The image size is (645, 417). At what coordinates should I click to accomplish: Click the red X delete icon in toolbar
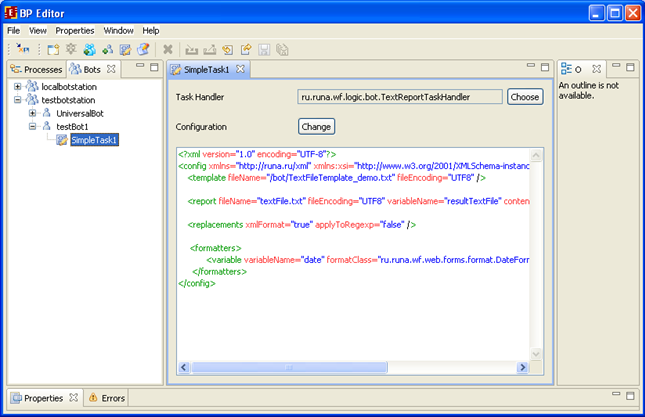point(168,49)
